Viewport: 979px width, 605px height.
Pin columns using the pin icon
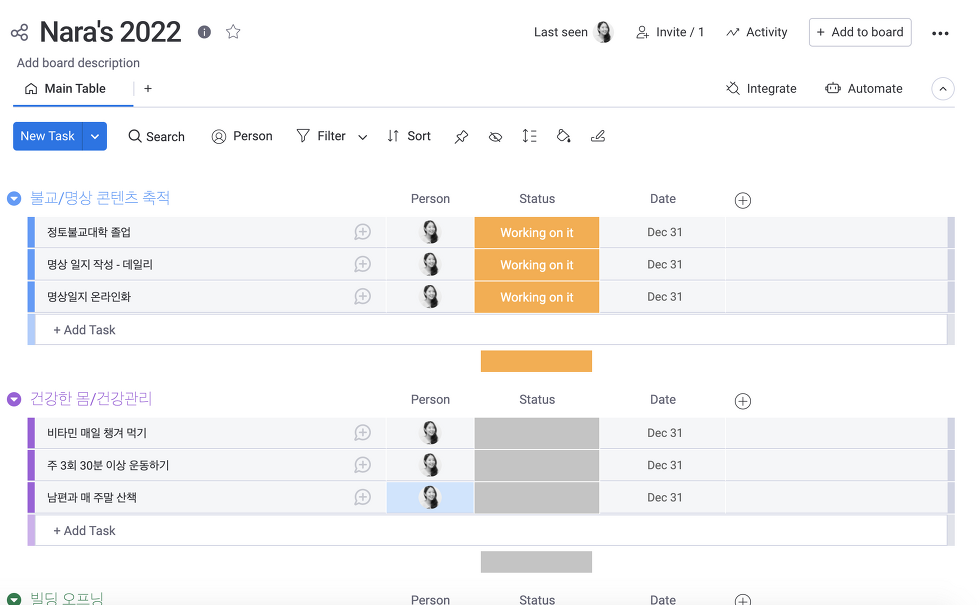tap(461, 137)
